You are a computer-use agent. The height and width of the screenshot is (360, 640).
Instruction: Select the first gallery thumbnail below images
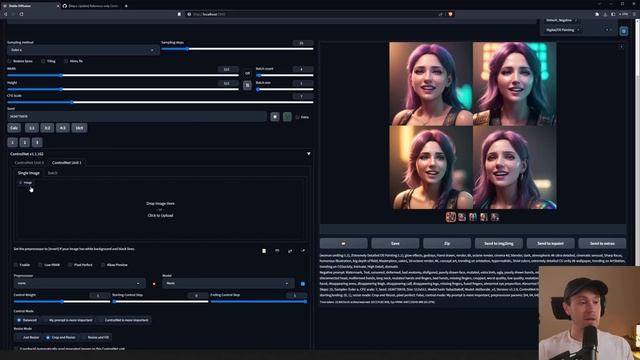pyautogui.click(x=451, y=217)
